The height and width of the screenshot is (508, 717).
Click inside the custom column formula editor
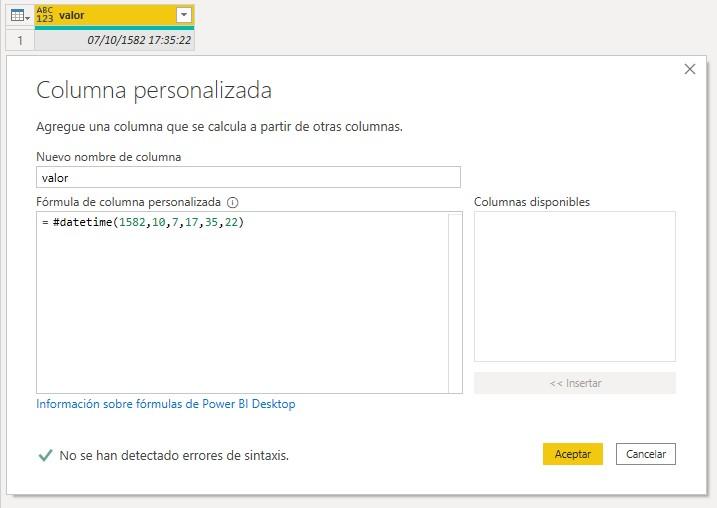coord(240,300)
